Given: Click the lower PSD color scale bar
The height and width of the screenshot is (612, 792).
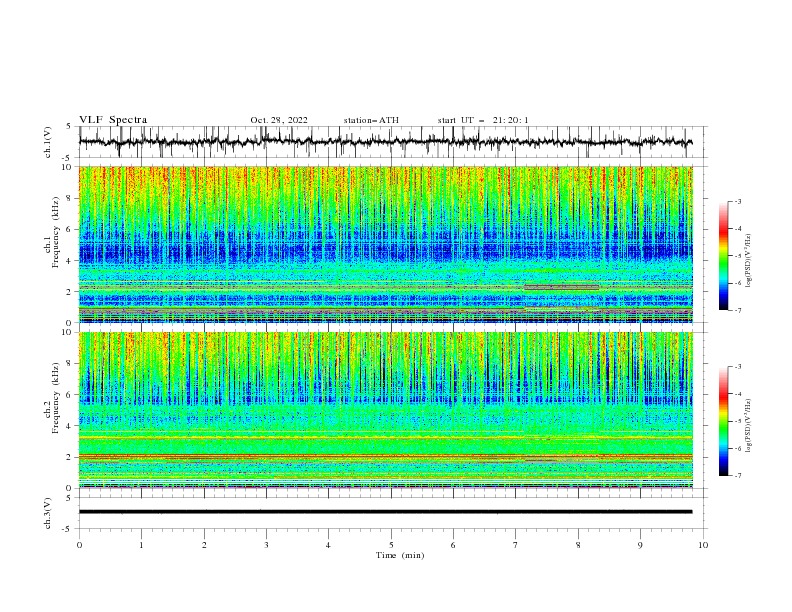Looking at the screenshot, I should (x=724, y=421).
